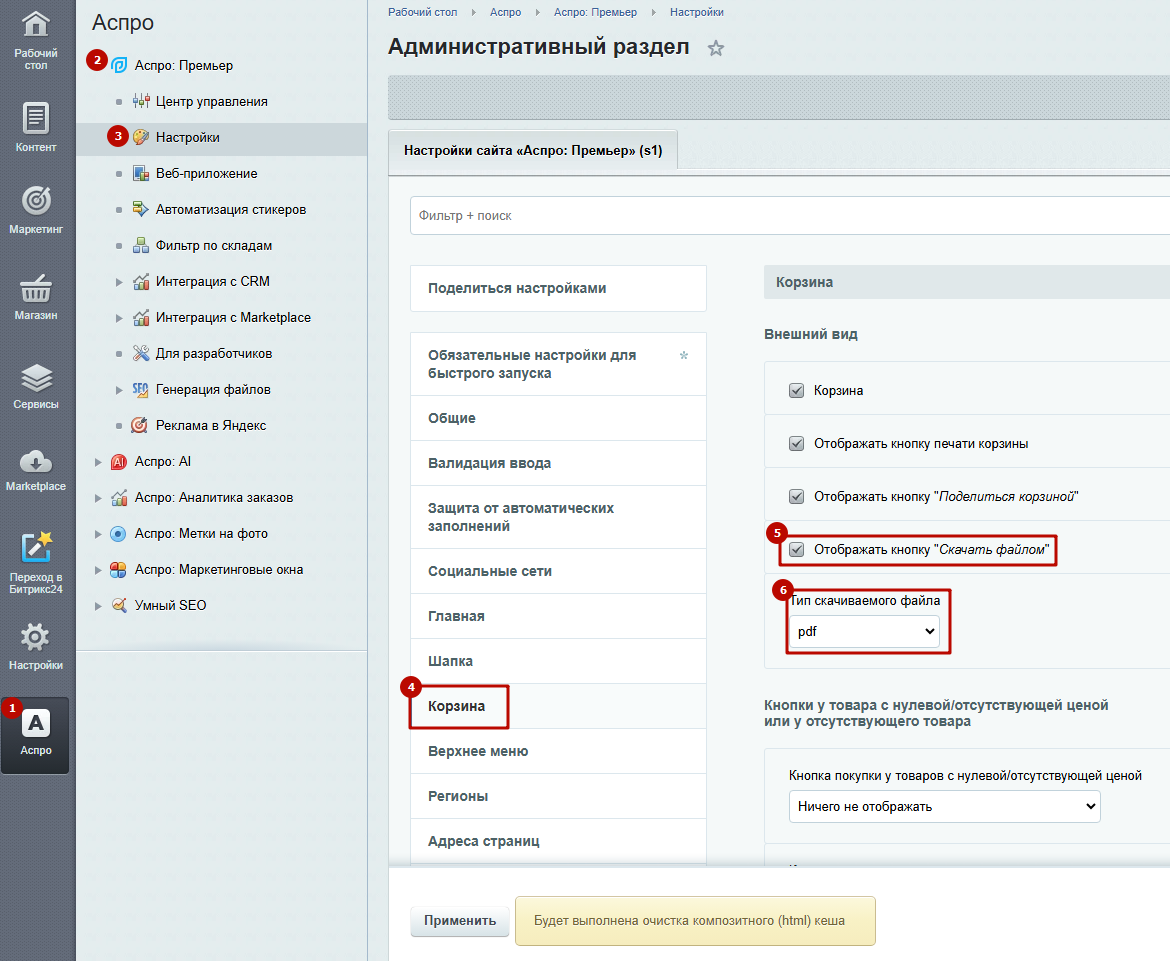The width and height of the screenshot is (1170, 961).
Task: Open the Маркетинг section icon
Action: coord(36,200)
